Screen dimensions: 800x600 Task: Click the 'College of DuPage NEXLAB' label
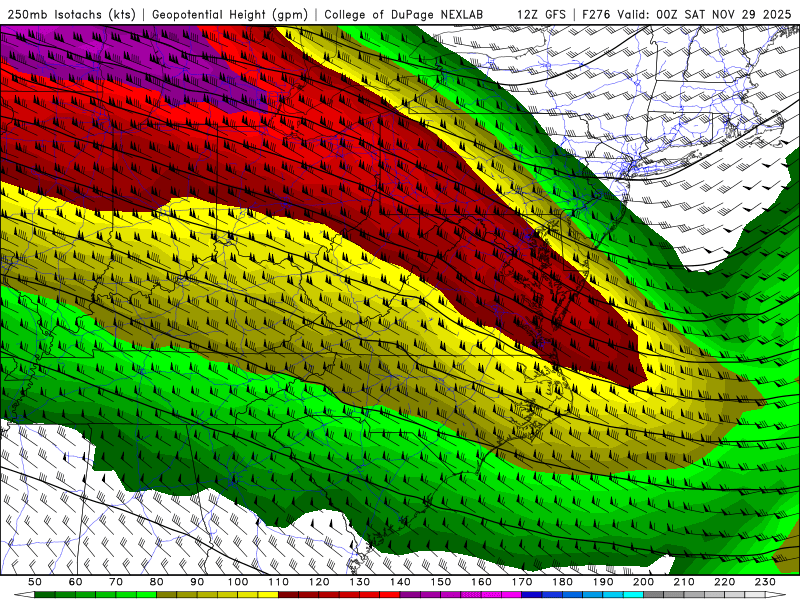pos(404,14)
